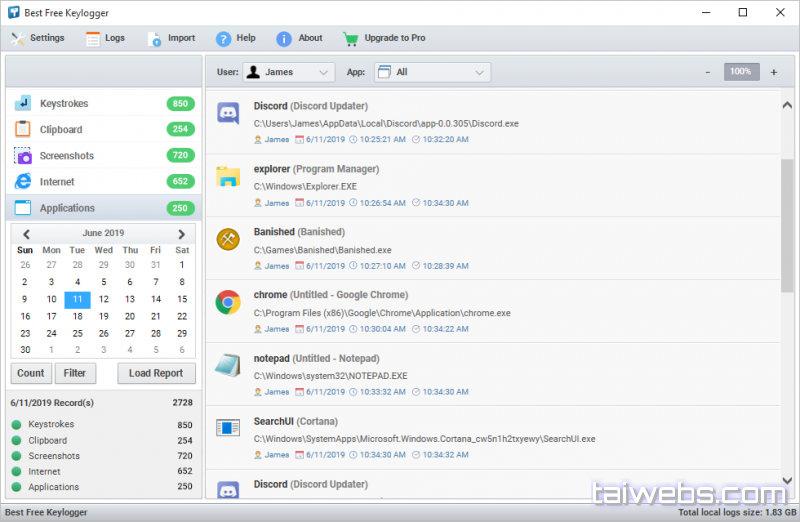Click the Filter button
Image resolution: width=800 pixels, height=522 pixels.
pyautogui.click(x=75, y=373)
